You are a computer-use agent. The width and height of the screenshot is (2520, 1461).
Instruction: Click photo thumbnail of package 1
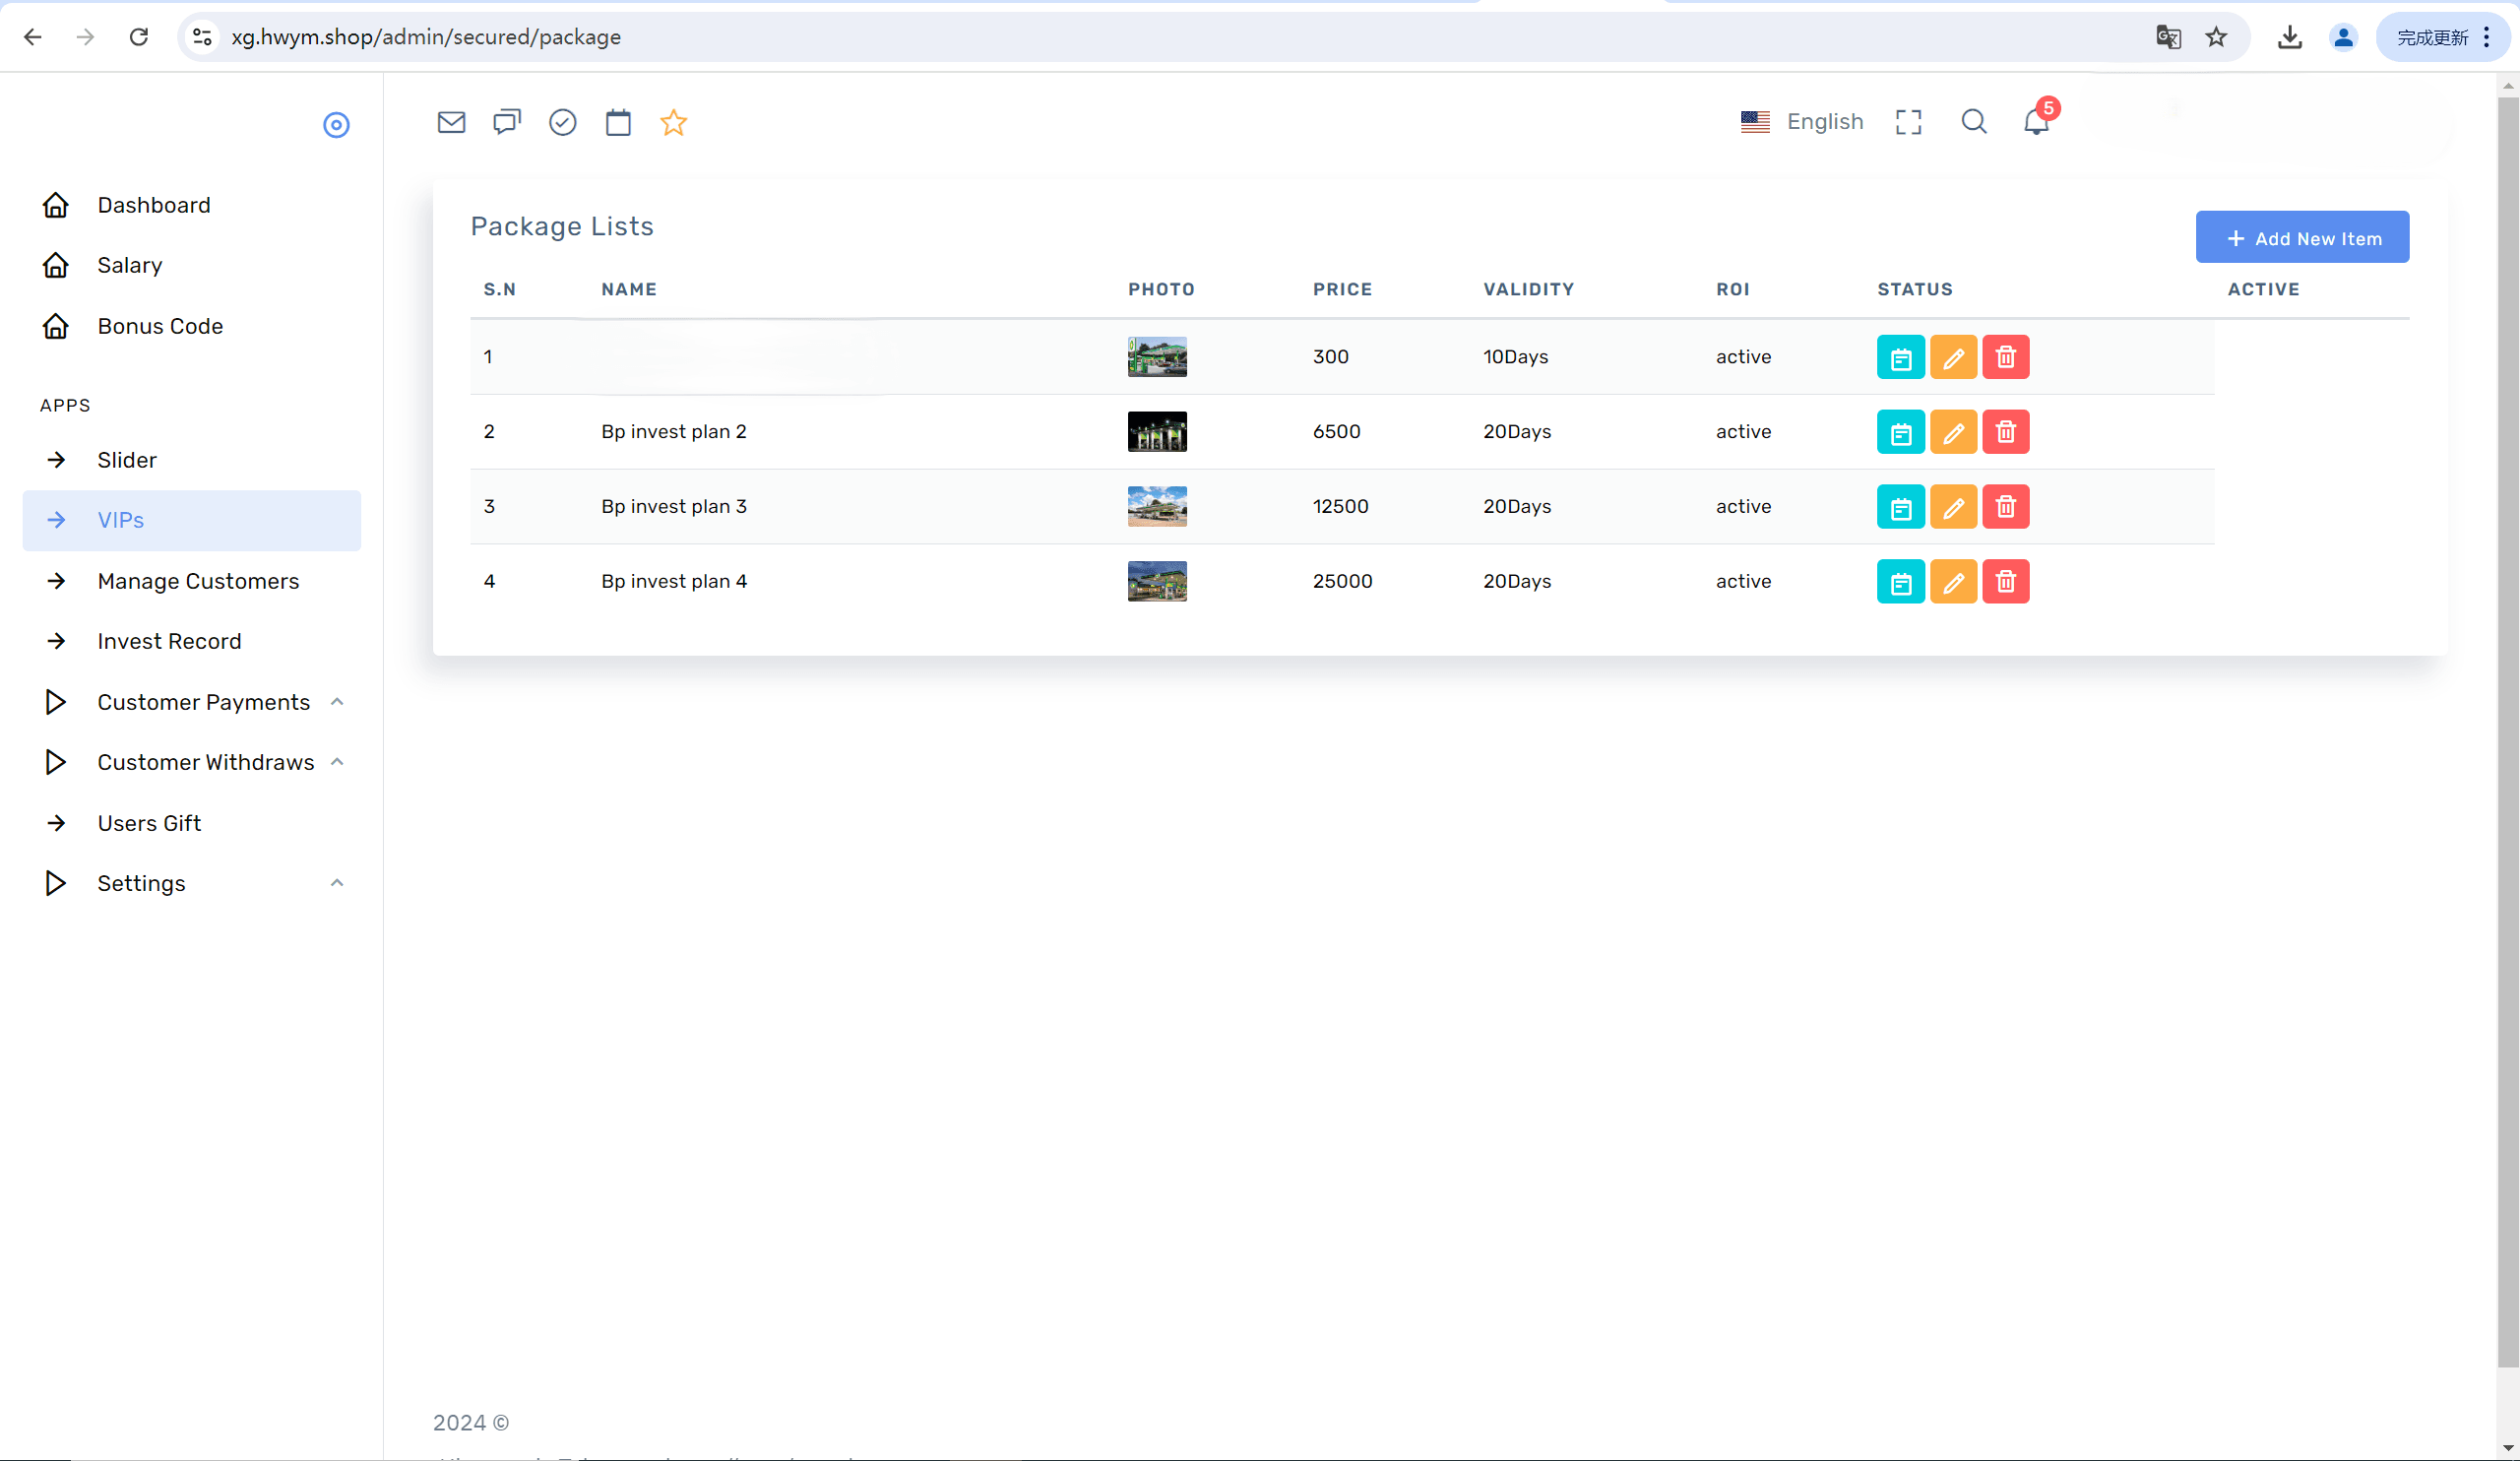(1157, 357)
